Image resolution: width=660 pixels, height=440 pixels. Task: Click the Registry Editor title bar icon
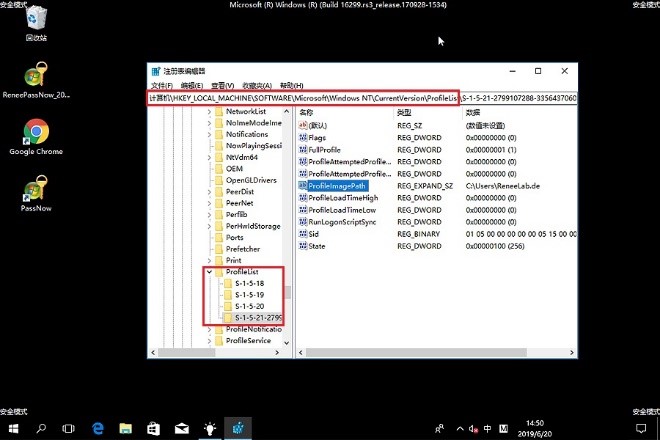[x=156, y=71]
